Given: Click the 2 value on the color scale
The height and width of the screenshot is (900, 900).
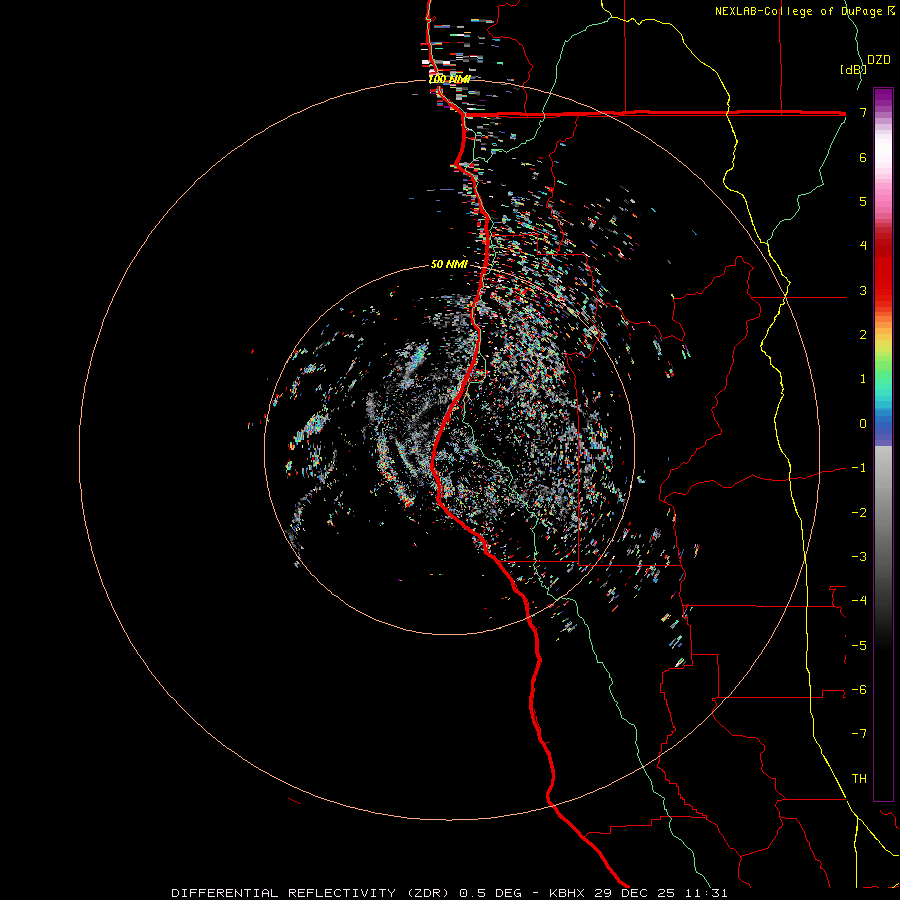Looking at the screenshot, I should click(863, 335).
